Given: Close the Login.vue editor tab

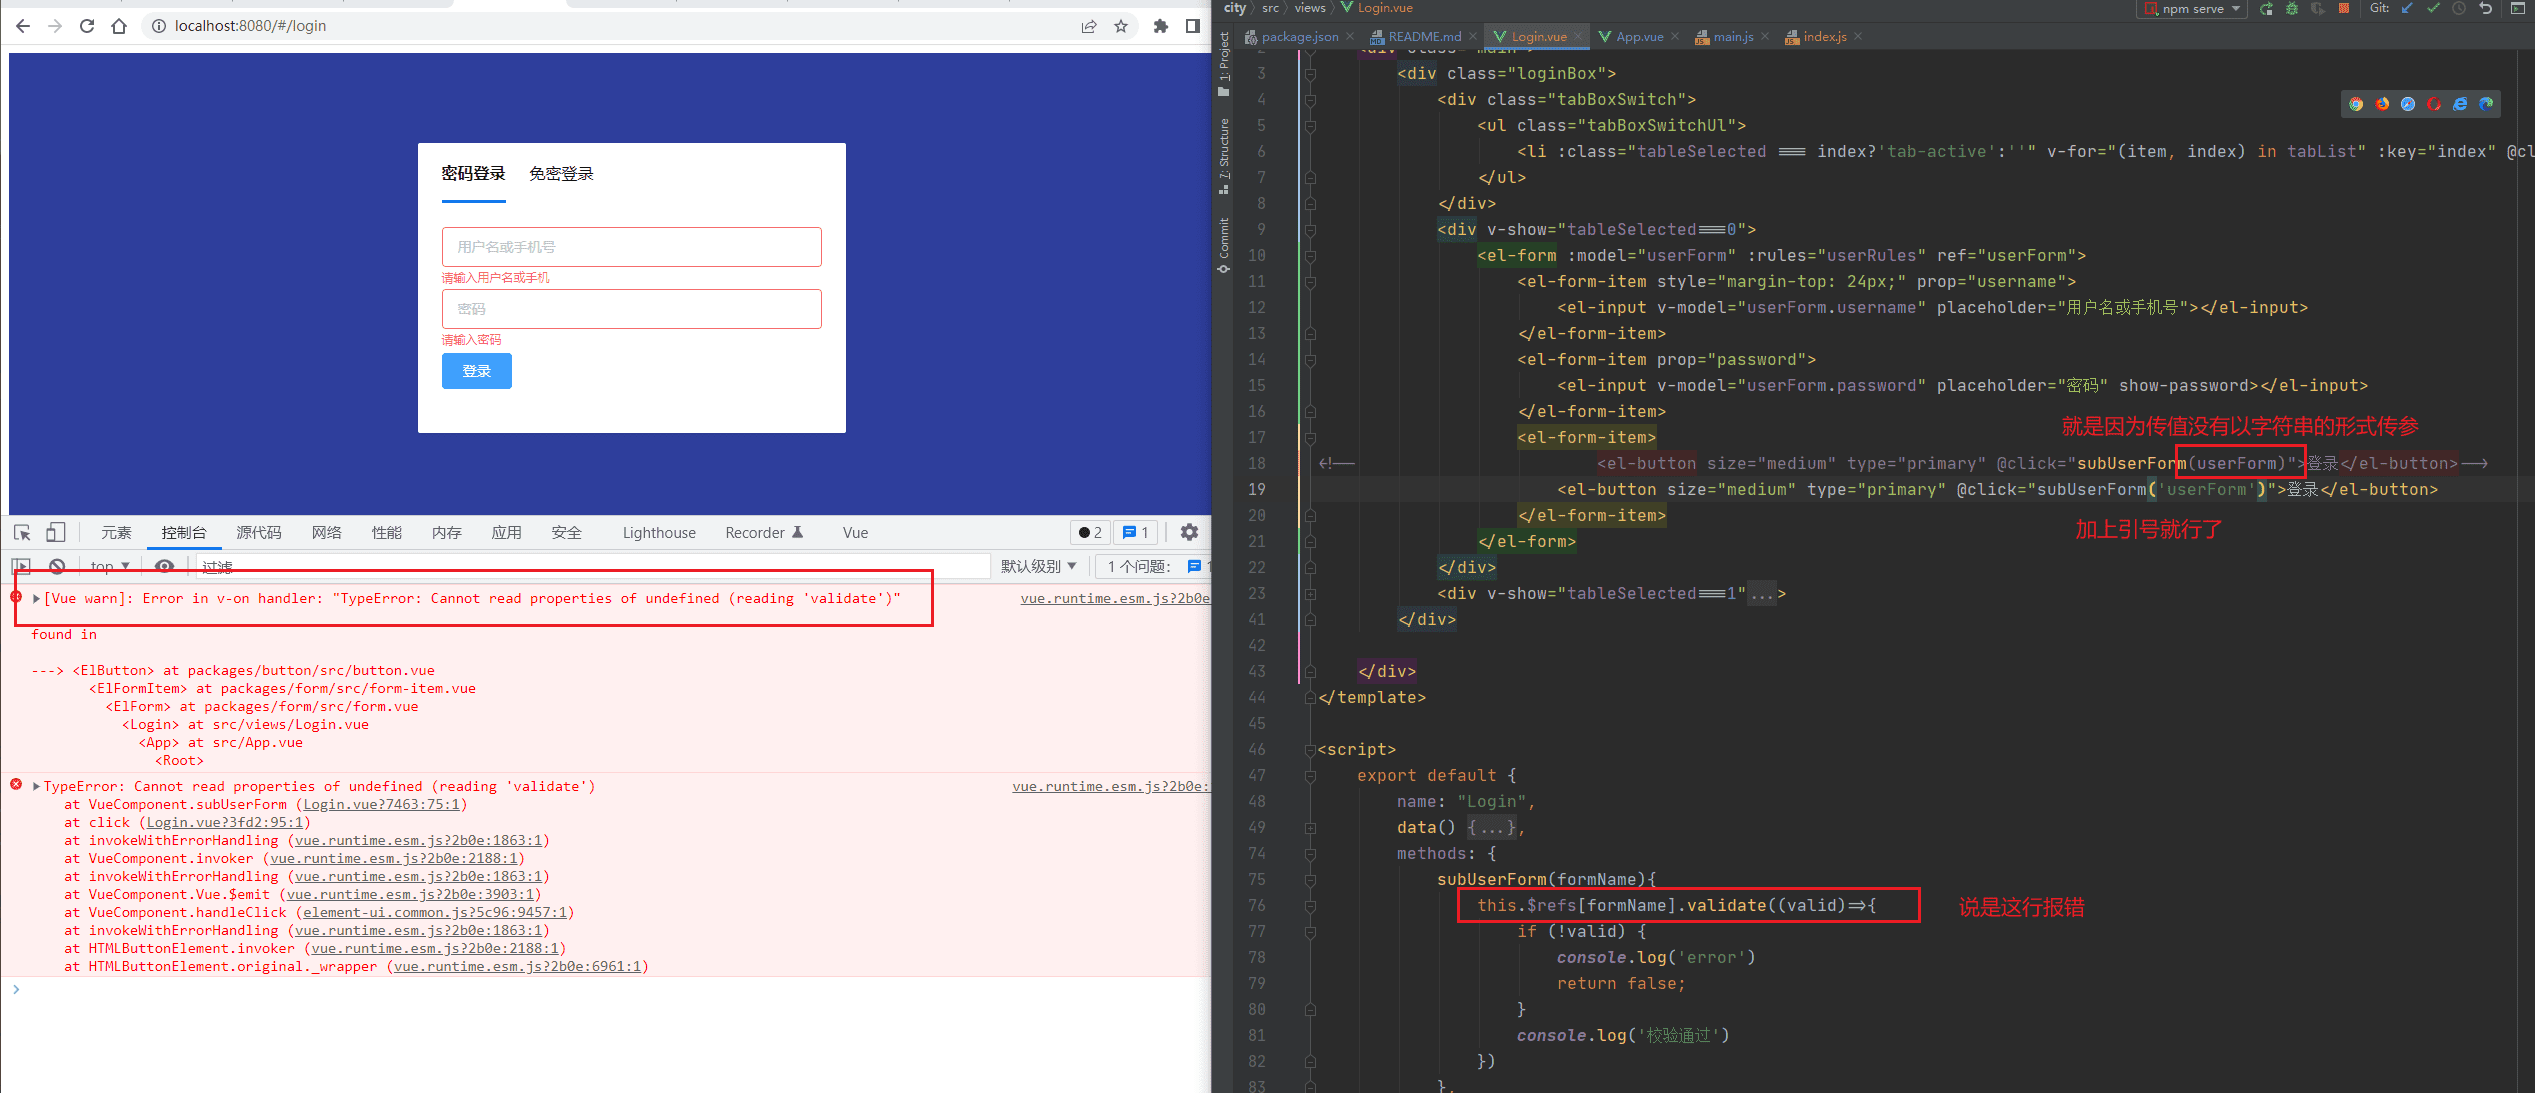Looking at the screenshot, I should click(1579, 37).
